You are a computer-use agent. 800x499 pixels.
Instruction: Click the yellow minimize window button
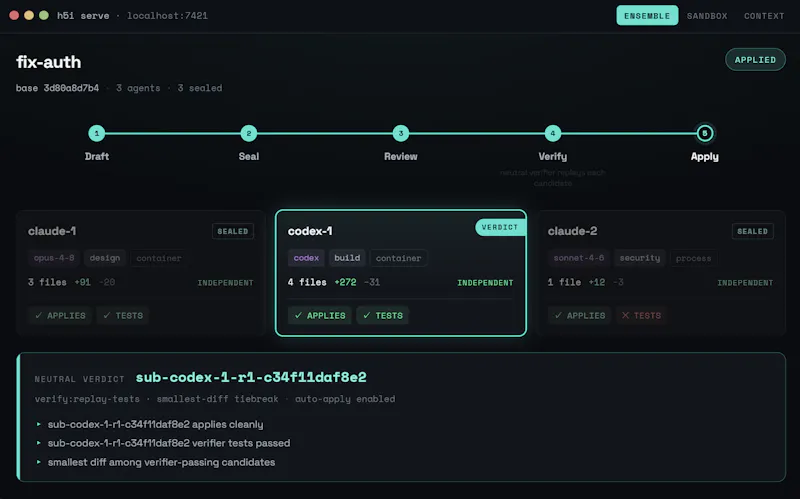(x=29, y=15)
